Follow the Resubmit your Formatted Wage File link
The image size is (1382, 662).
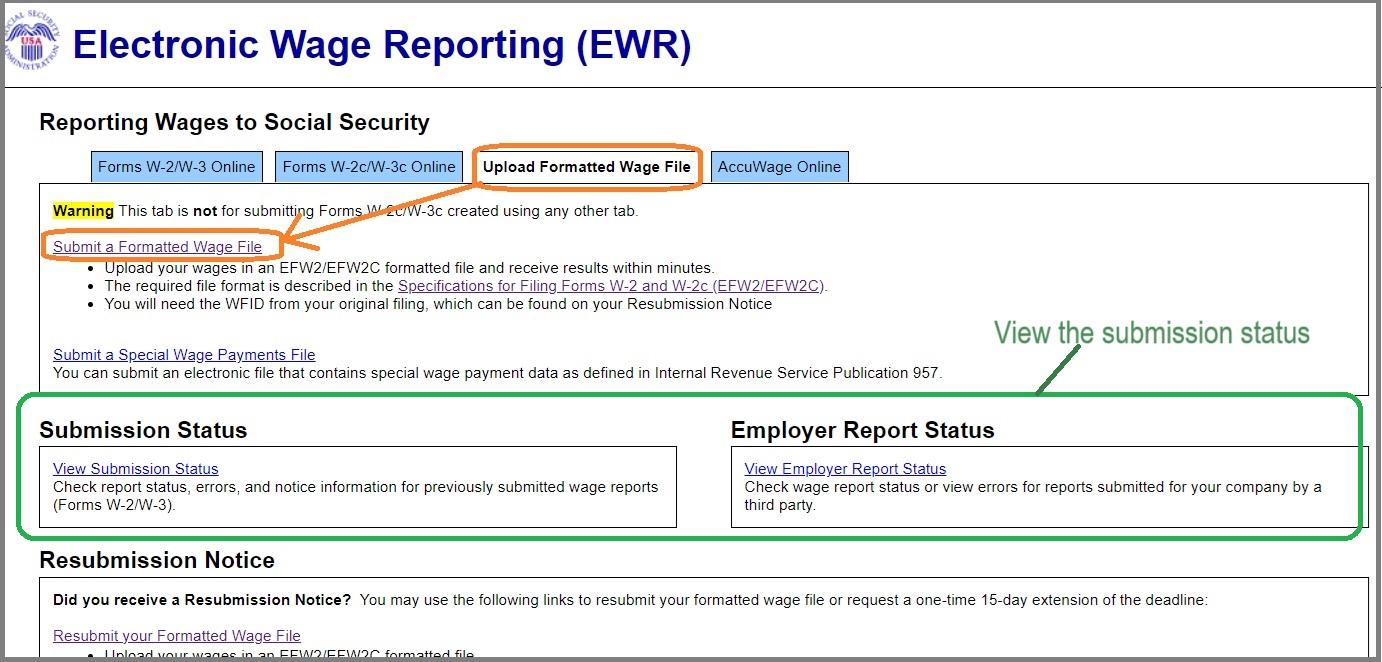pyautogui.click(x=176, y=636)
